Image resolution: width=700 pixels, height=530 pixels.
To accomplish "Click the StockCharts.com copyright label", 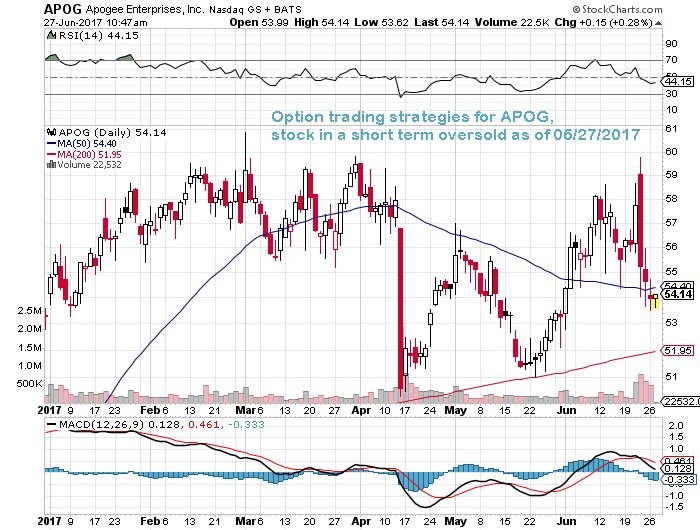I will click(617, 9).
